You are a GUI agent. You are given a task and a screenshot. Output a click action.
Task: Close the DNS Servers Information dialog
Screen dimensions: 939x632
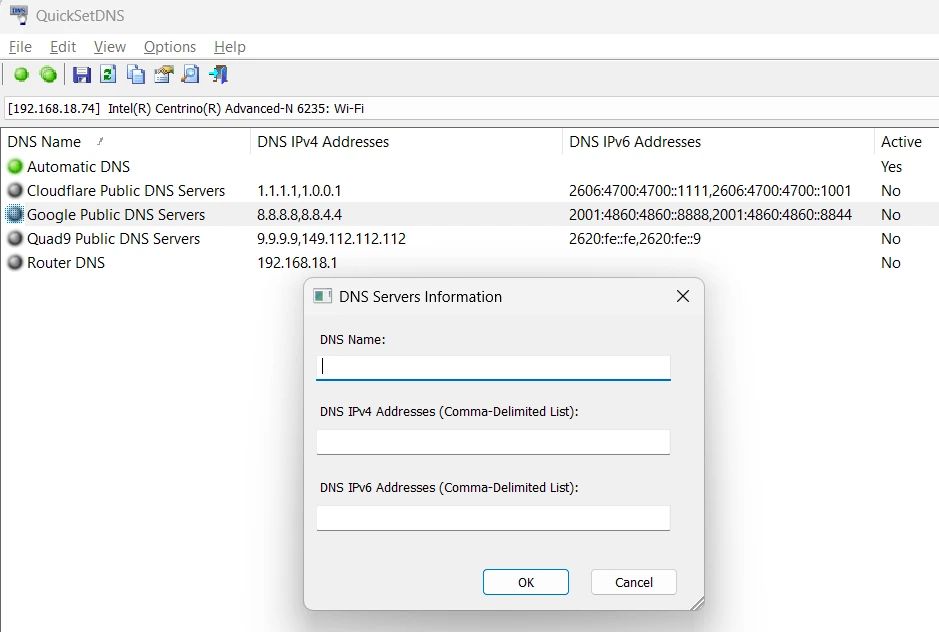coord(683,296)
